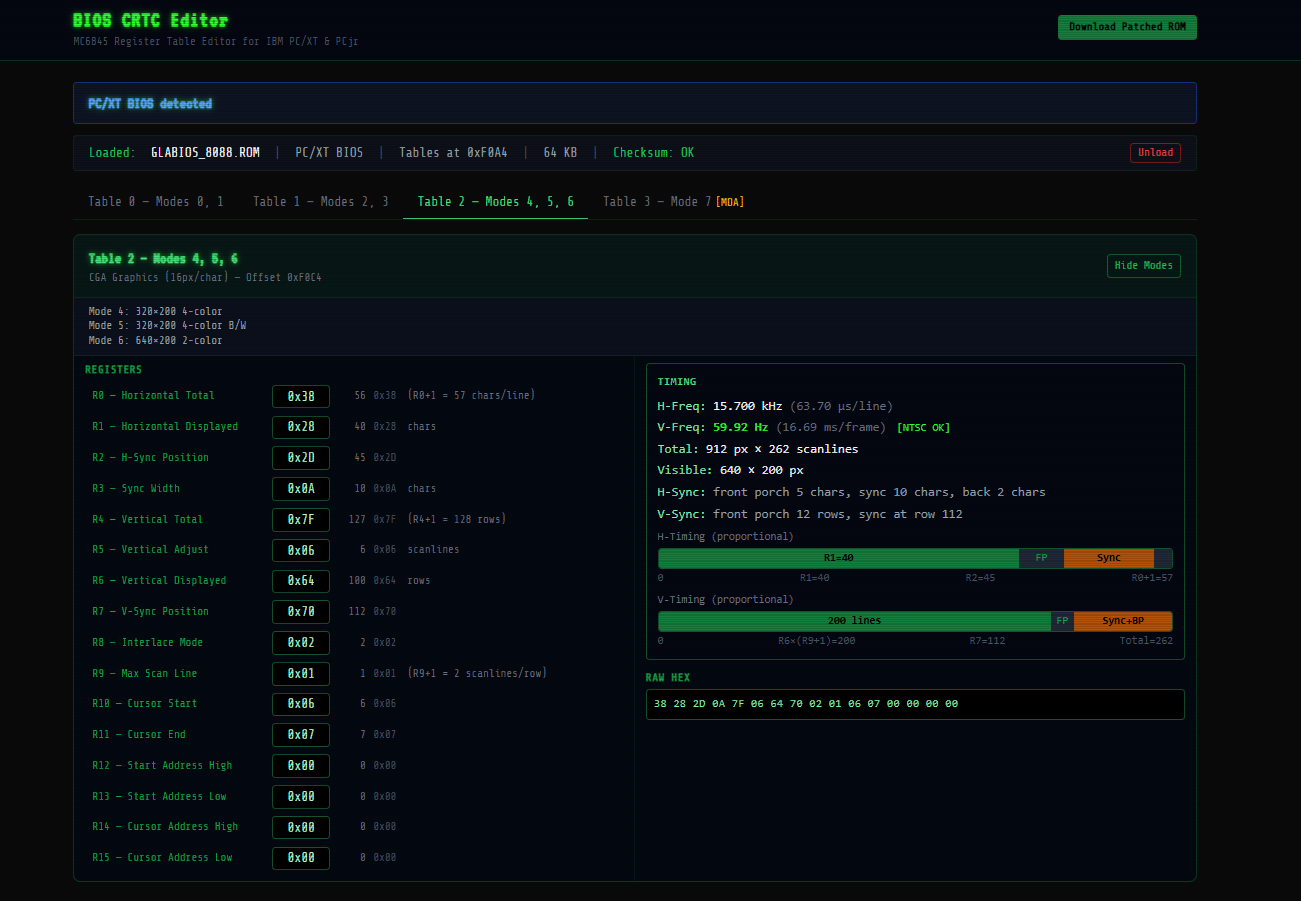Click the R0 Horizontal Total hex field
This screenshot has height=901, width=1301.
tap(301, 396)
